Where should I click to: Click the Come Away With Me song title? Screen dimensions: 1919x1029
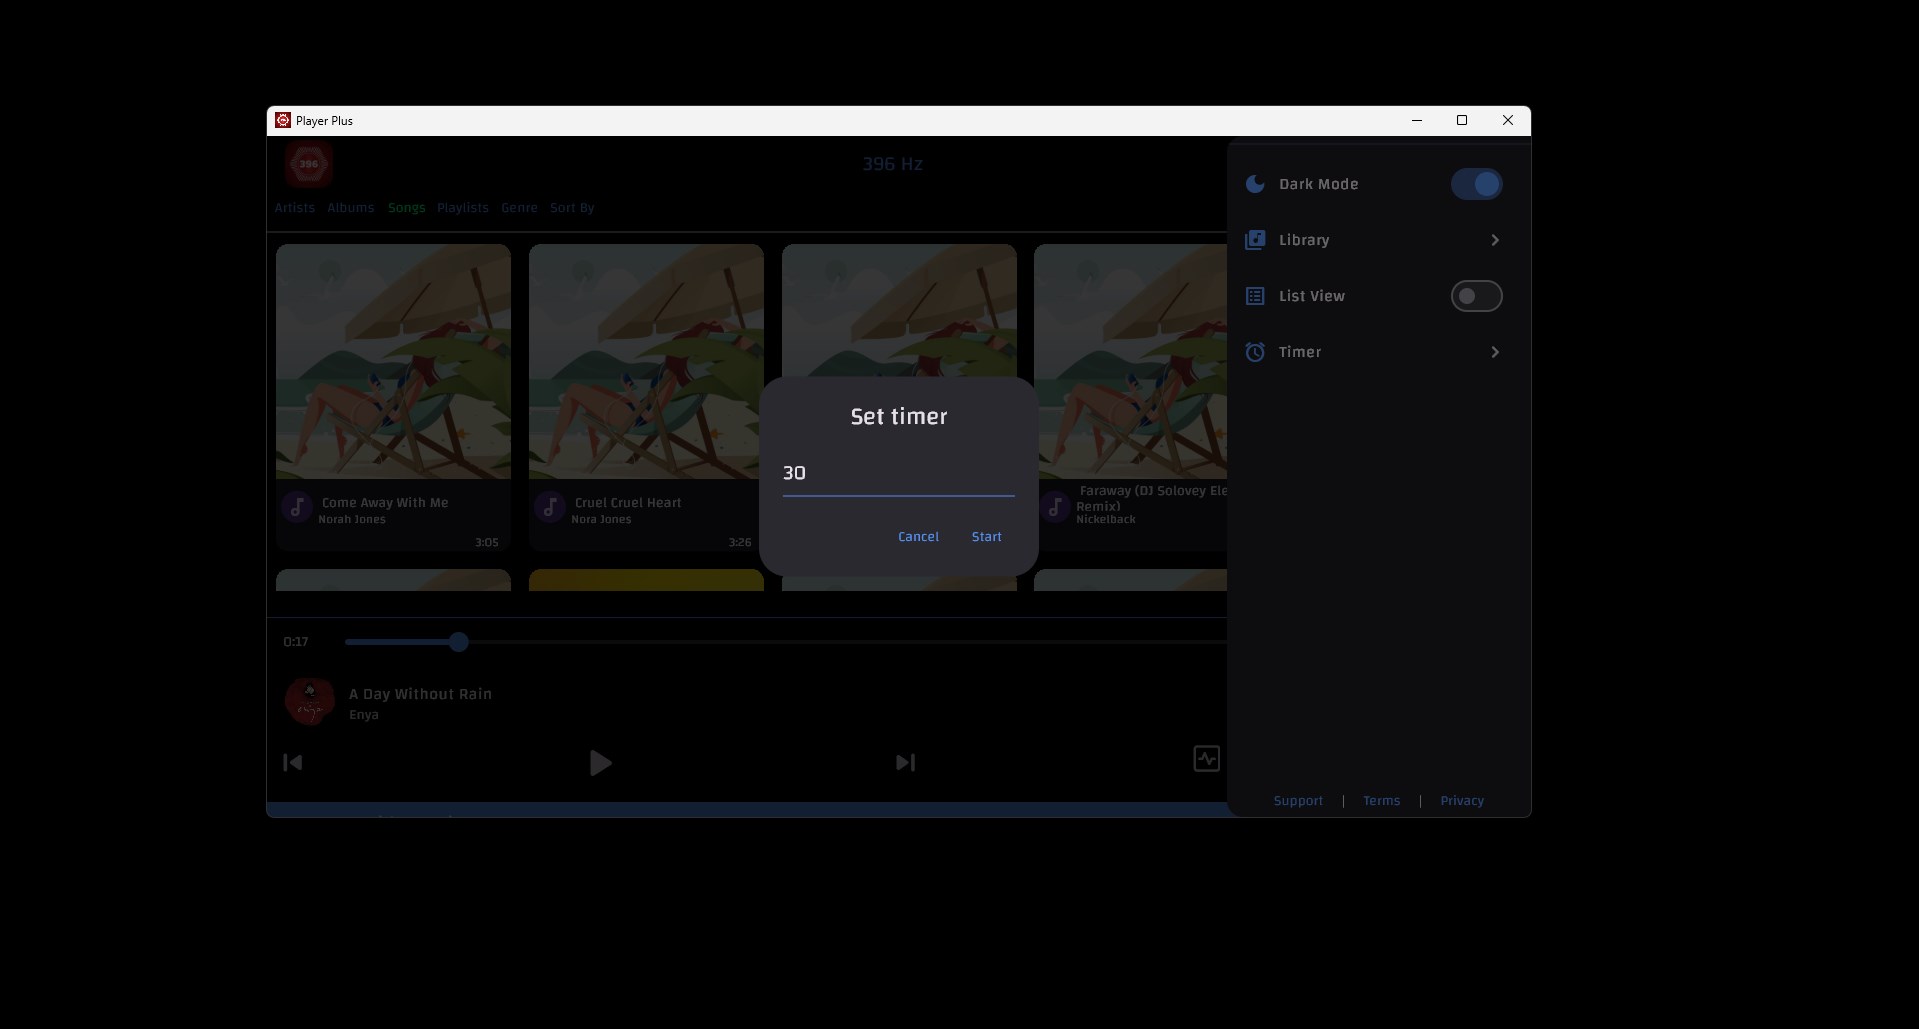pos(385,503)
